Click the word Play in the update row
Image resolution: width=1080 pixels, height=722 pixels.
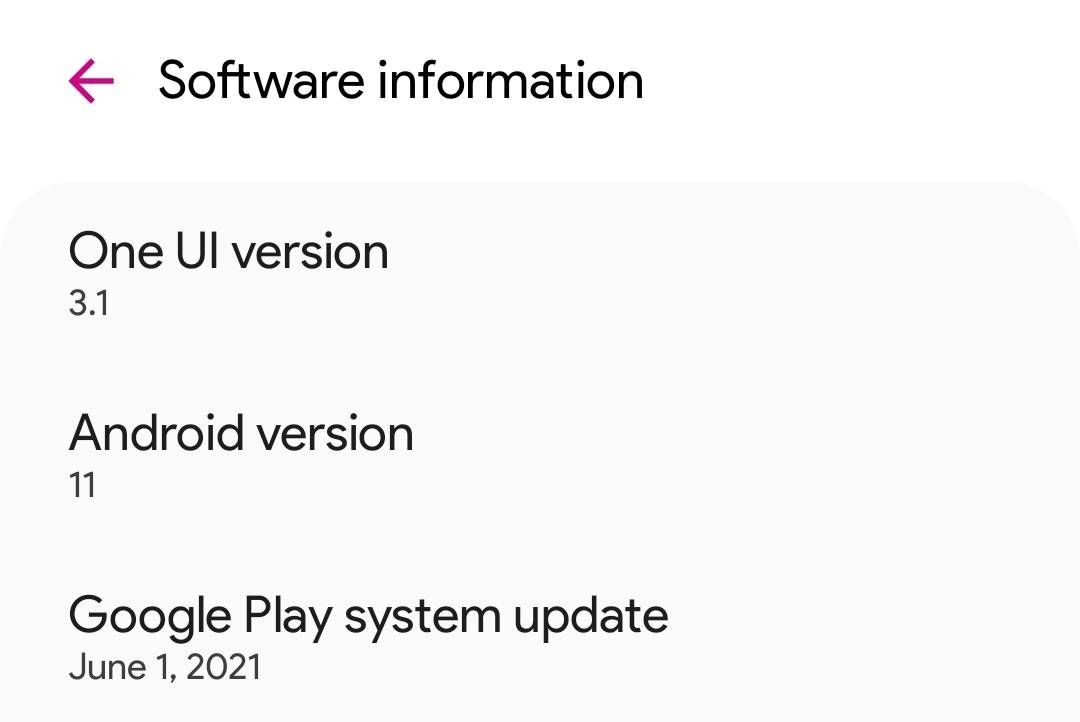point(288,617)
